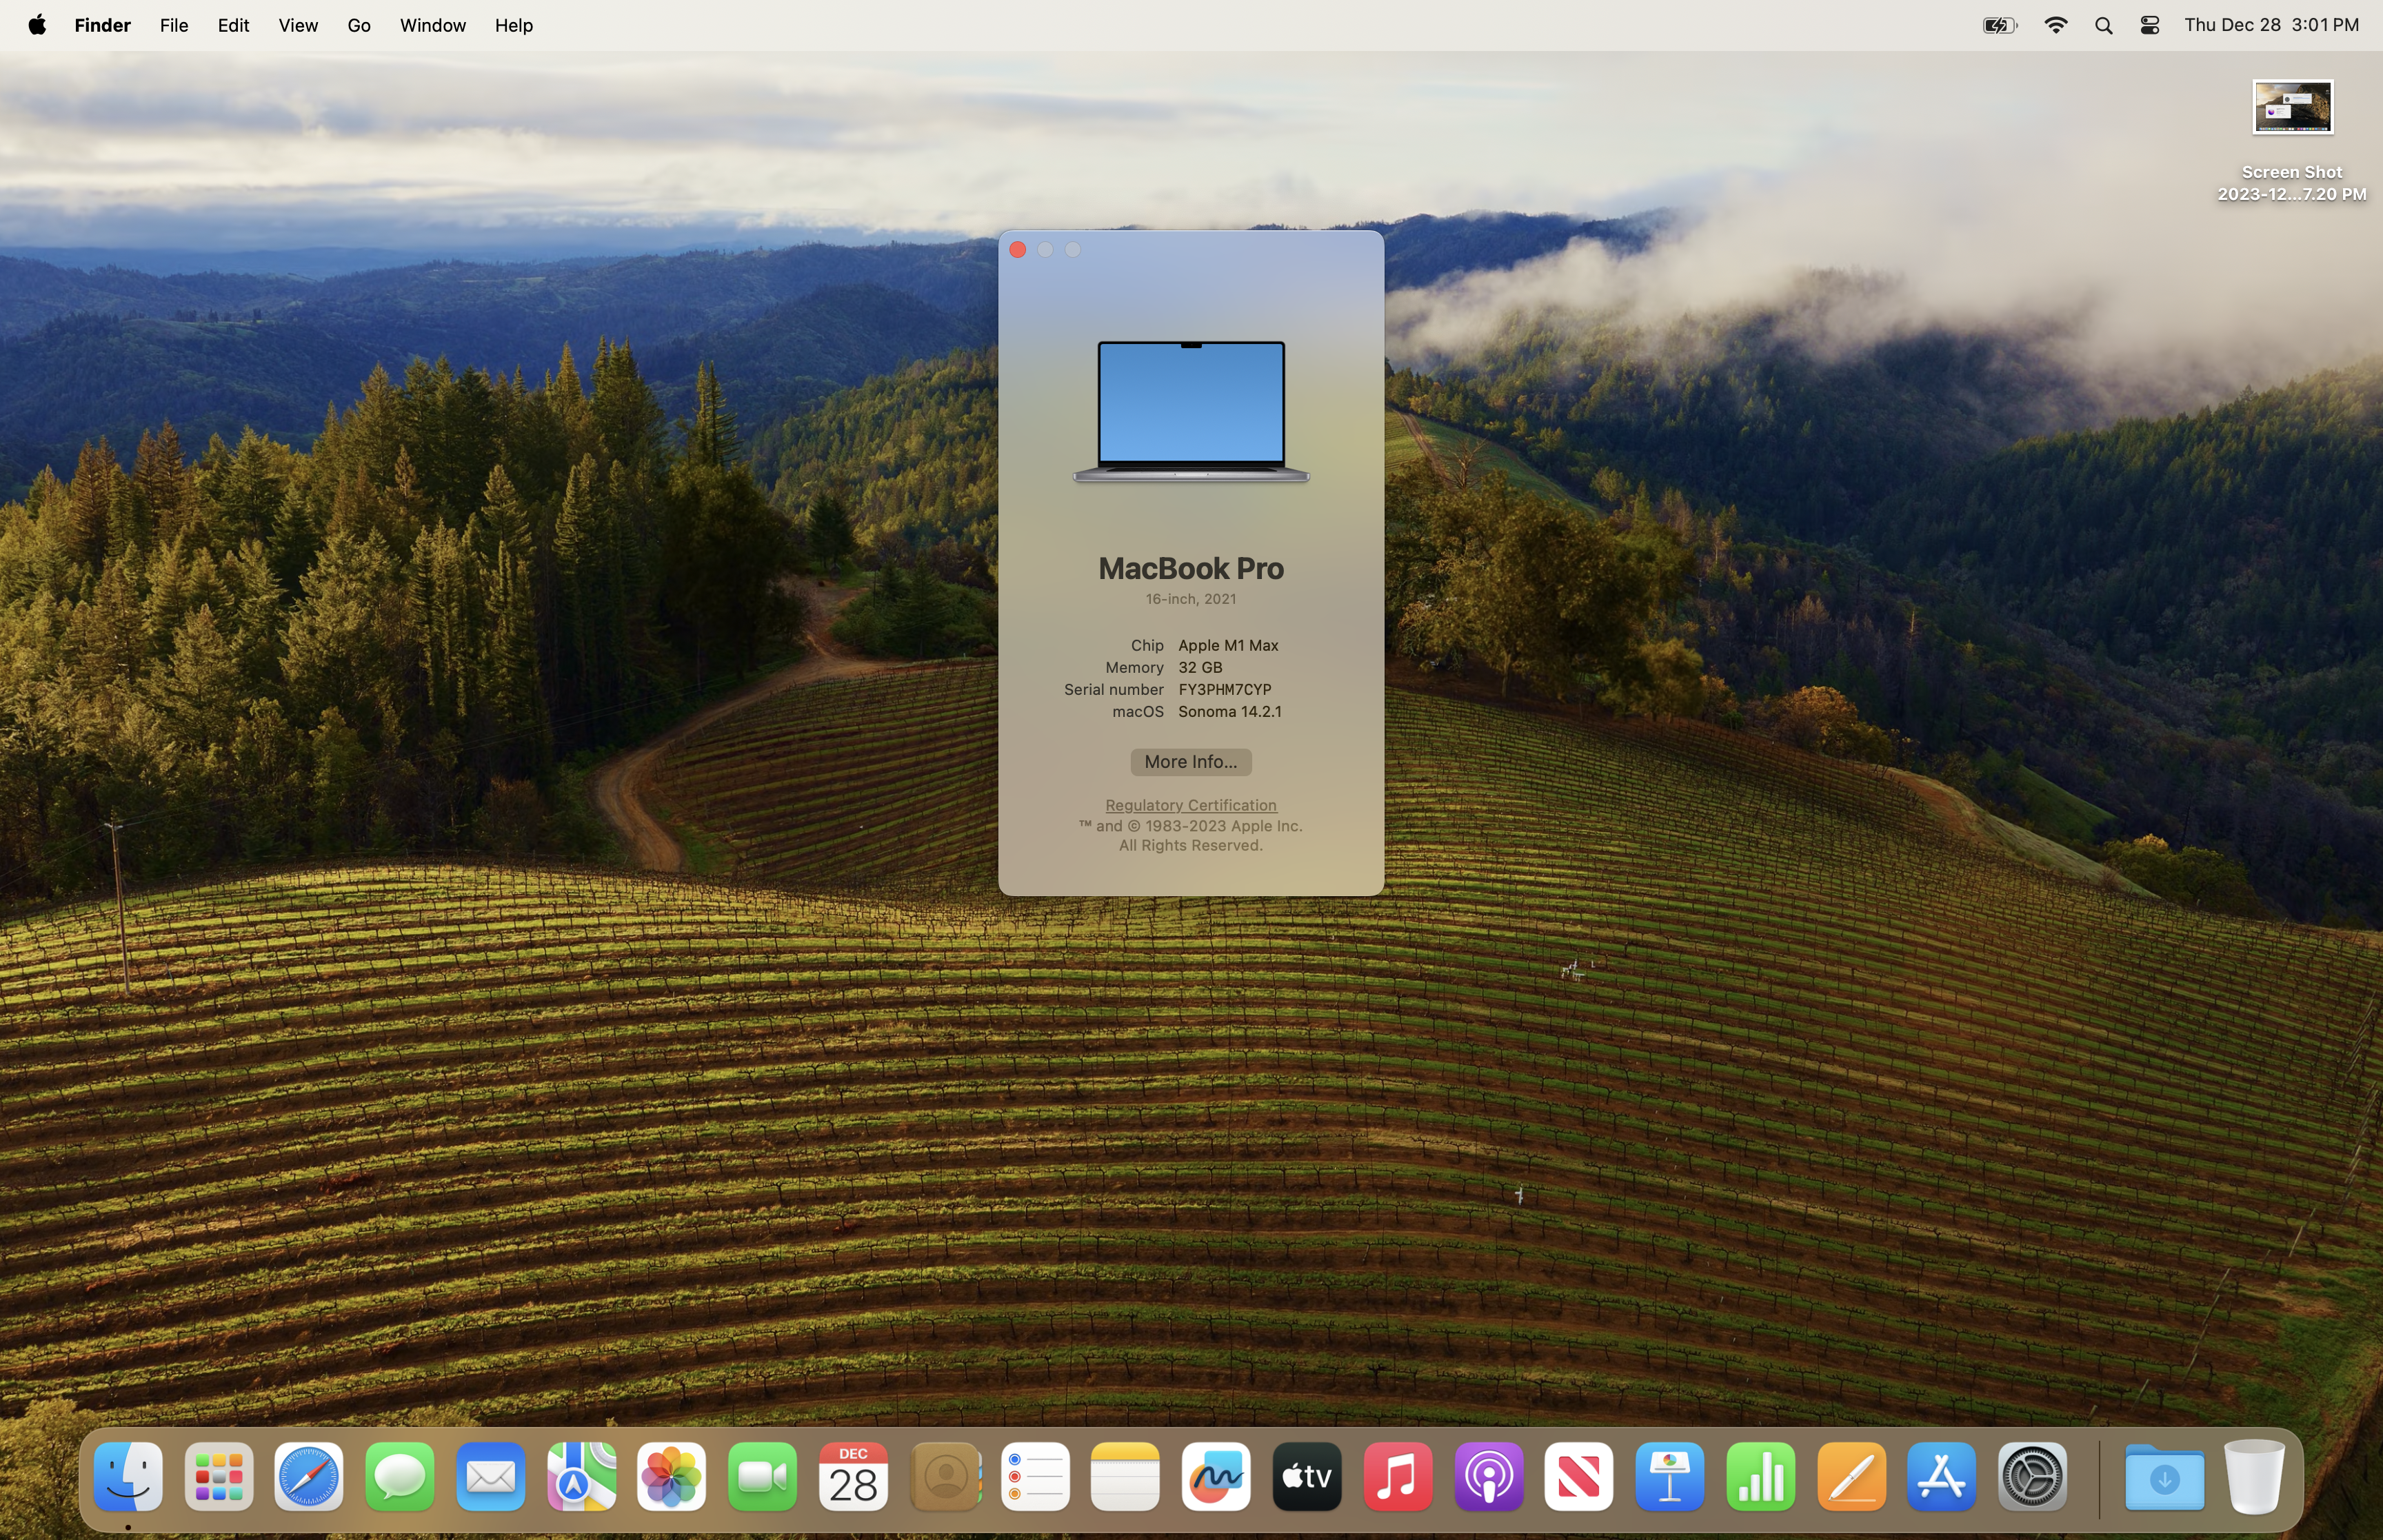Open the View menu
2383x1540 pixels.
pos(298,25)
